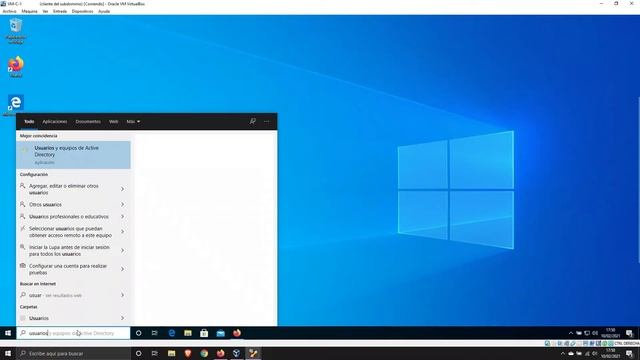Click the volume icon in host tray

(x=595, y=353)
